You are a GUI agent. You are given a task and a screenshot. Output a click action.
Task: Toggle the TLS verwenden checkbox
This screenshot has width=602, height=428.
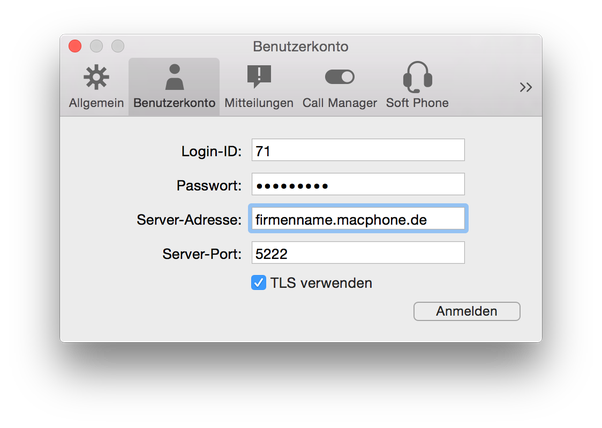[258, 283]
